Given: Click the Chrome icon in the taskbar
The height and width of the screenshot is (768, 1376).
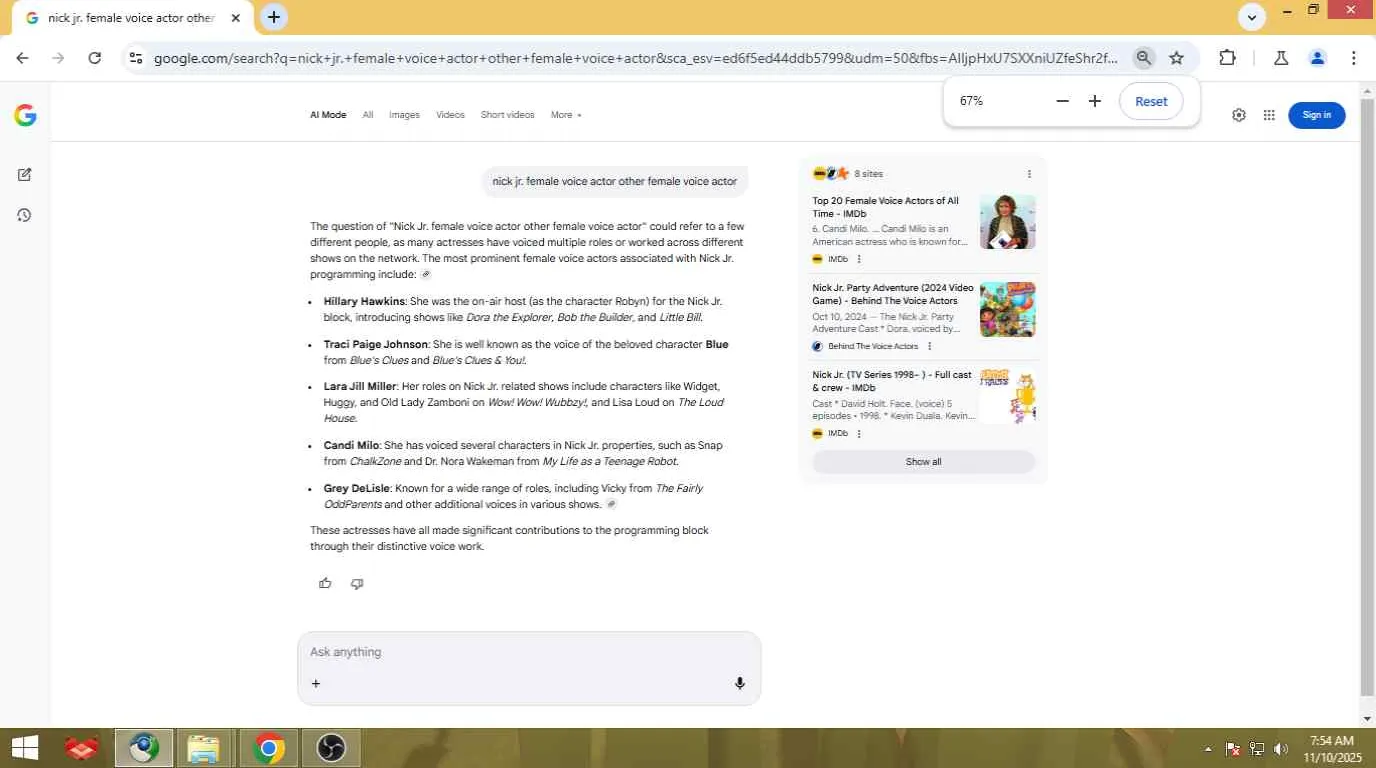Looking at the screenshot, I should [x=268, y=748].
